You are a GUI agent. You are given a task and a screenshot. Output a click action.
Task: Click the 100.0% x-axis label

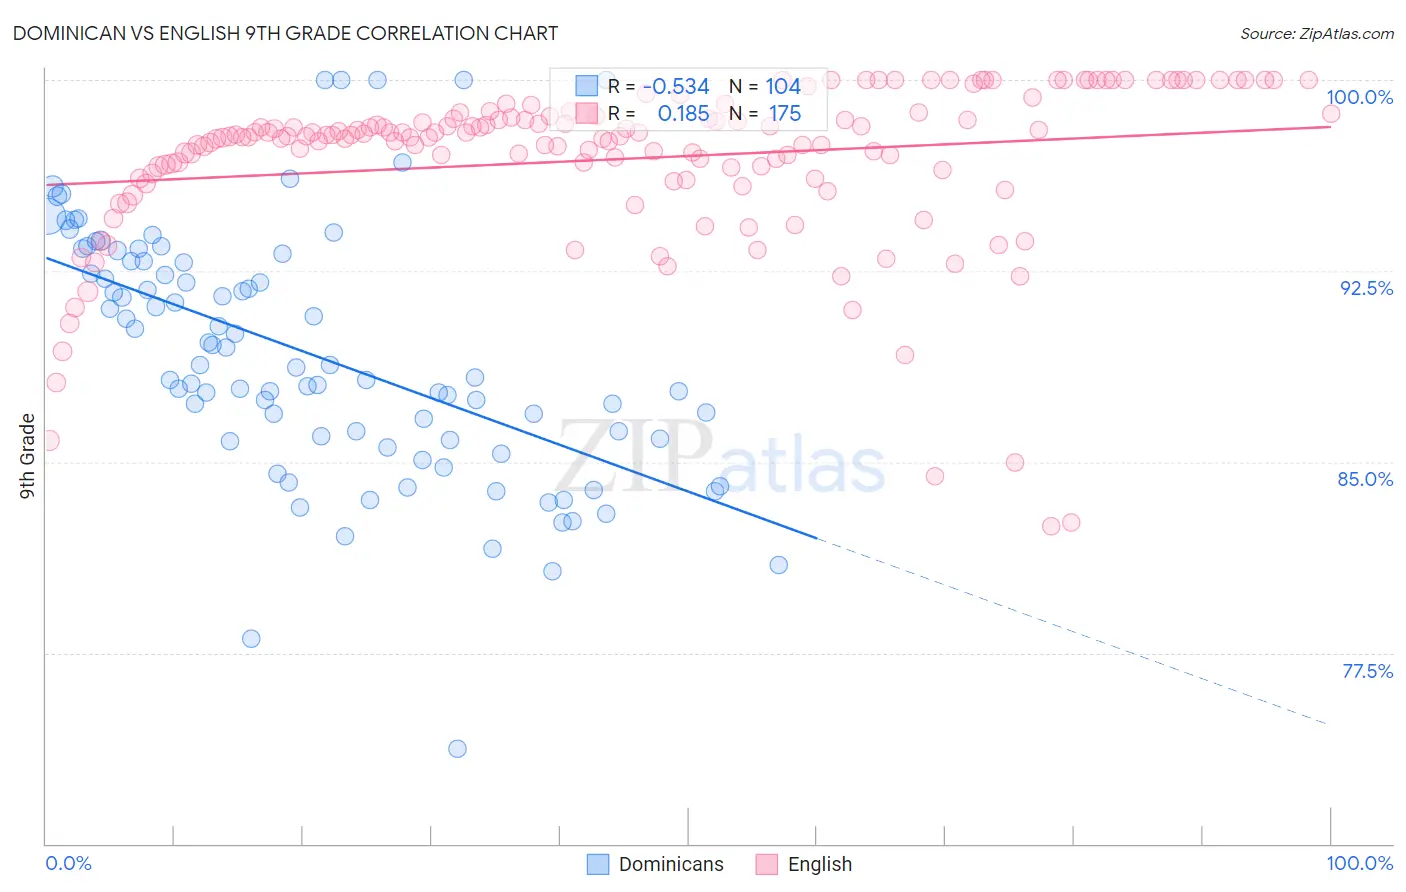[x=1360, y=863]
